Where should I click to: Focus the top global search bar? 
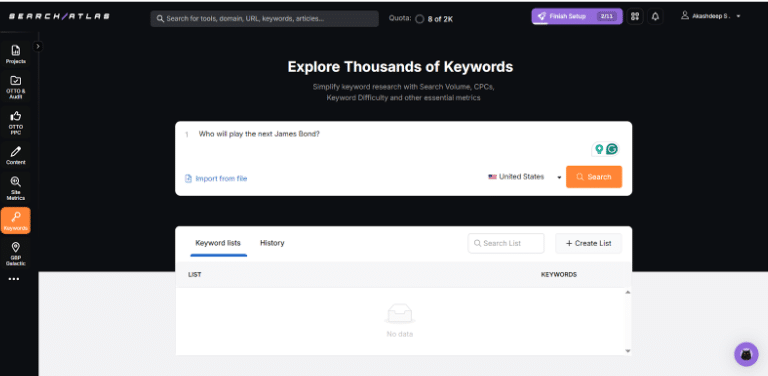(264, 19)
